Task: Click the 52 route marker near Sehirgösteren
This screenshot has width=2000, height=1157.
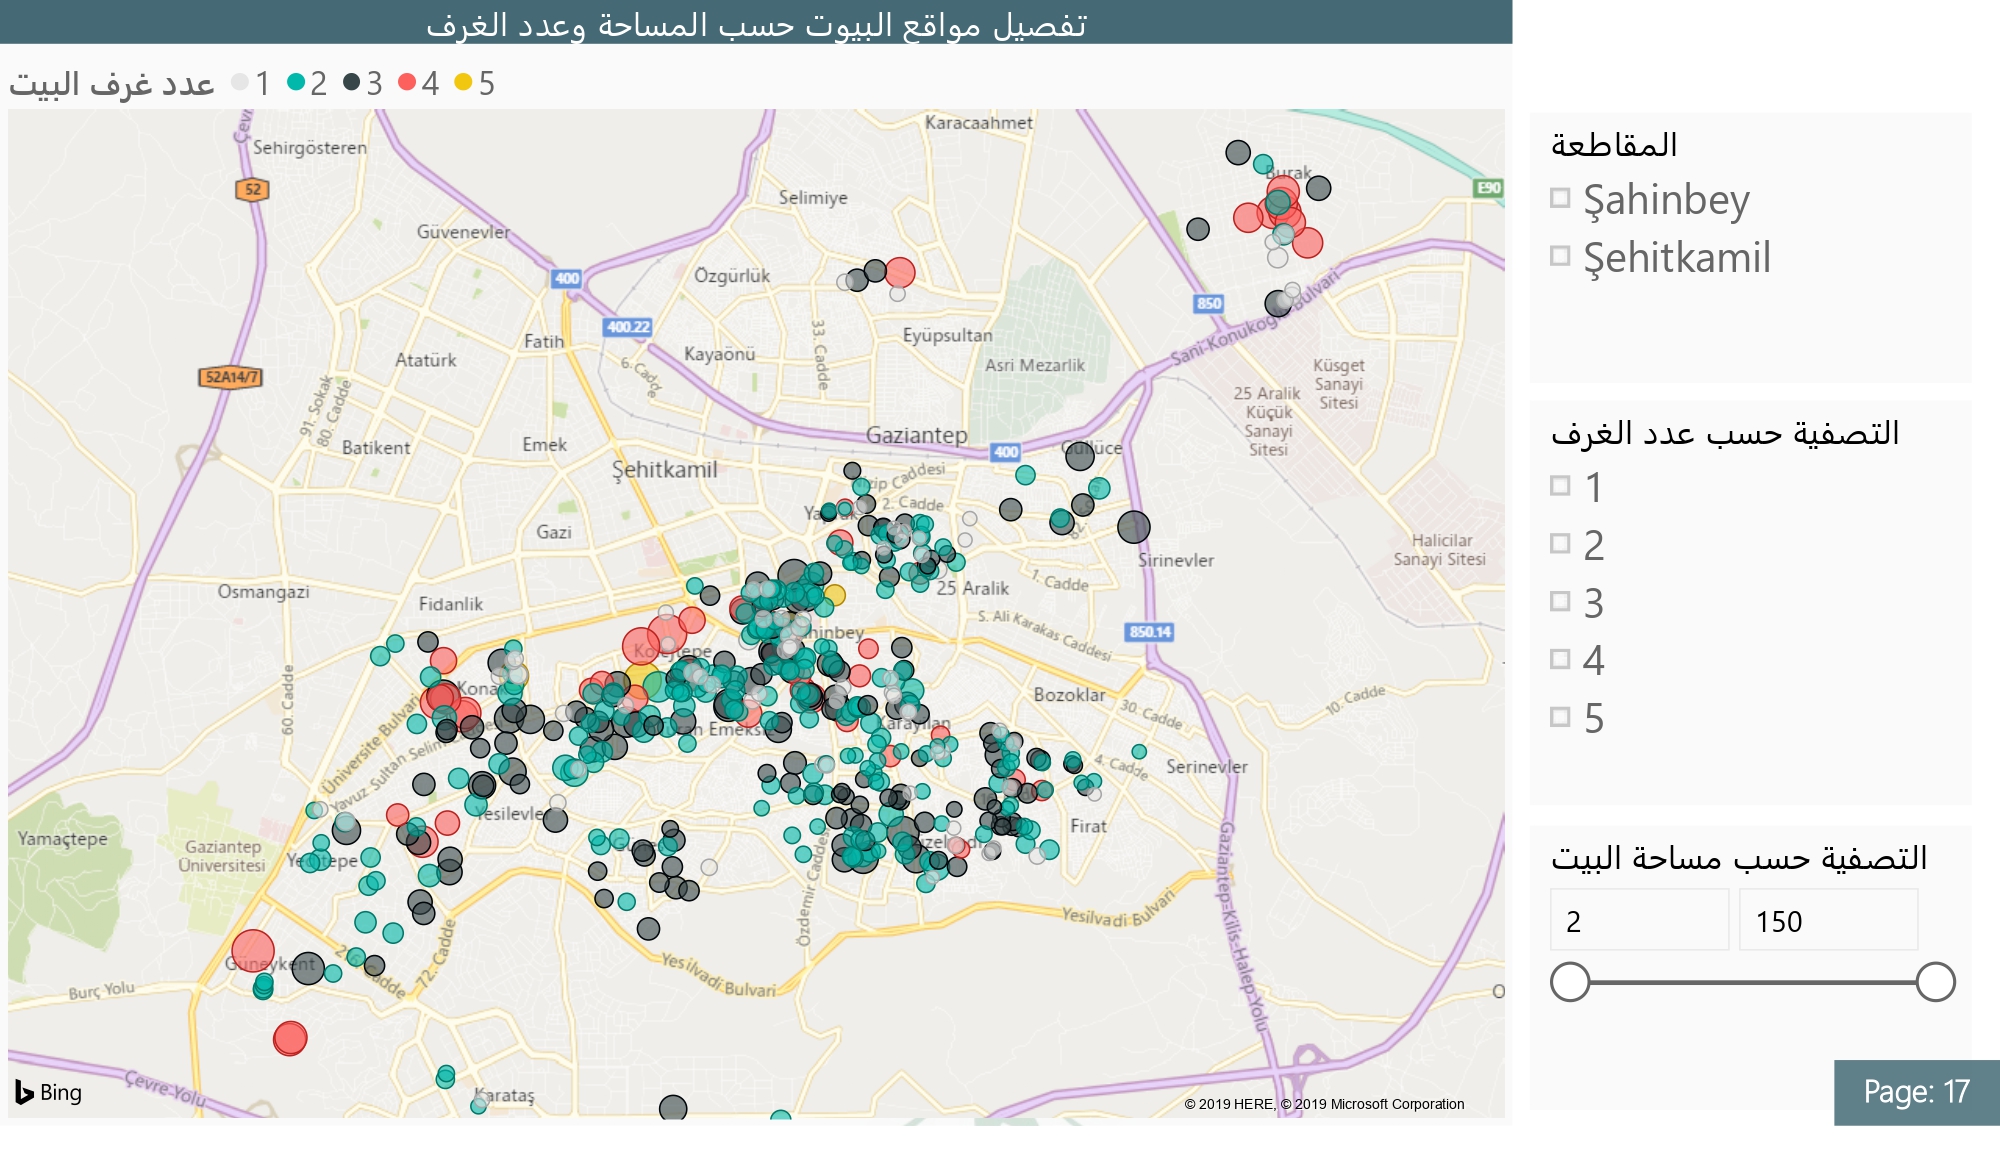Action: (x=252, y=189)
